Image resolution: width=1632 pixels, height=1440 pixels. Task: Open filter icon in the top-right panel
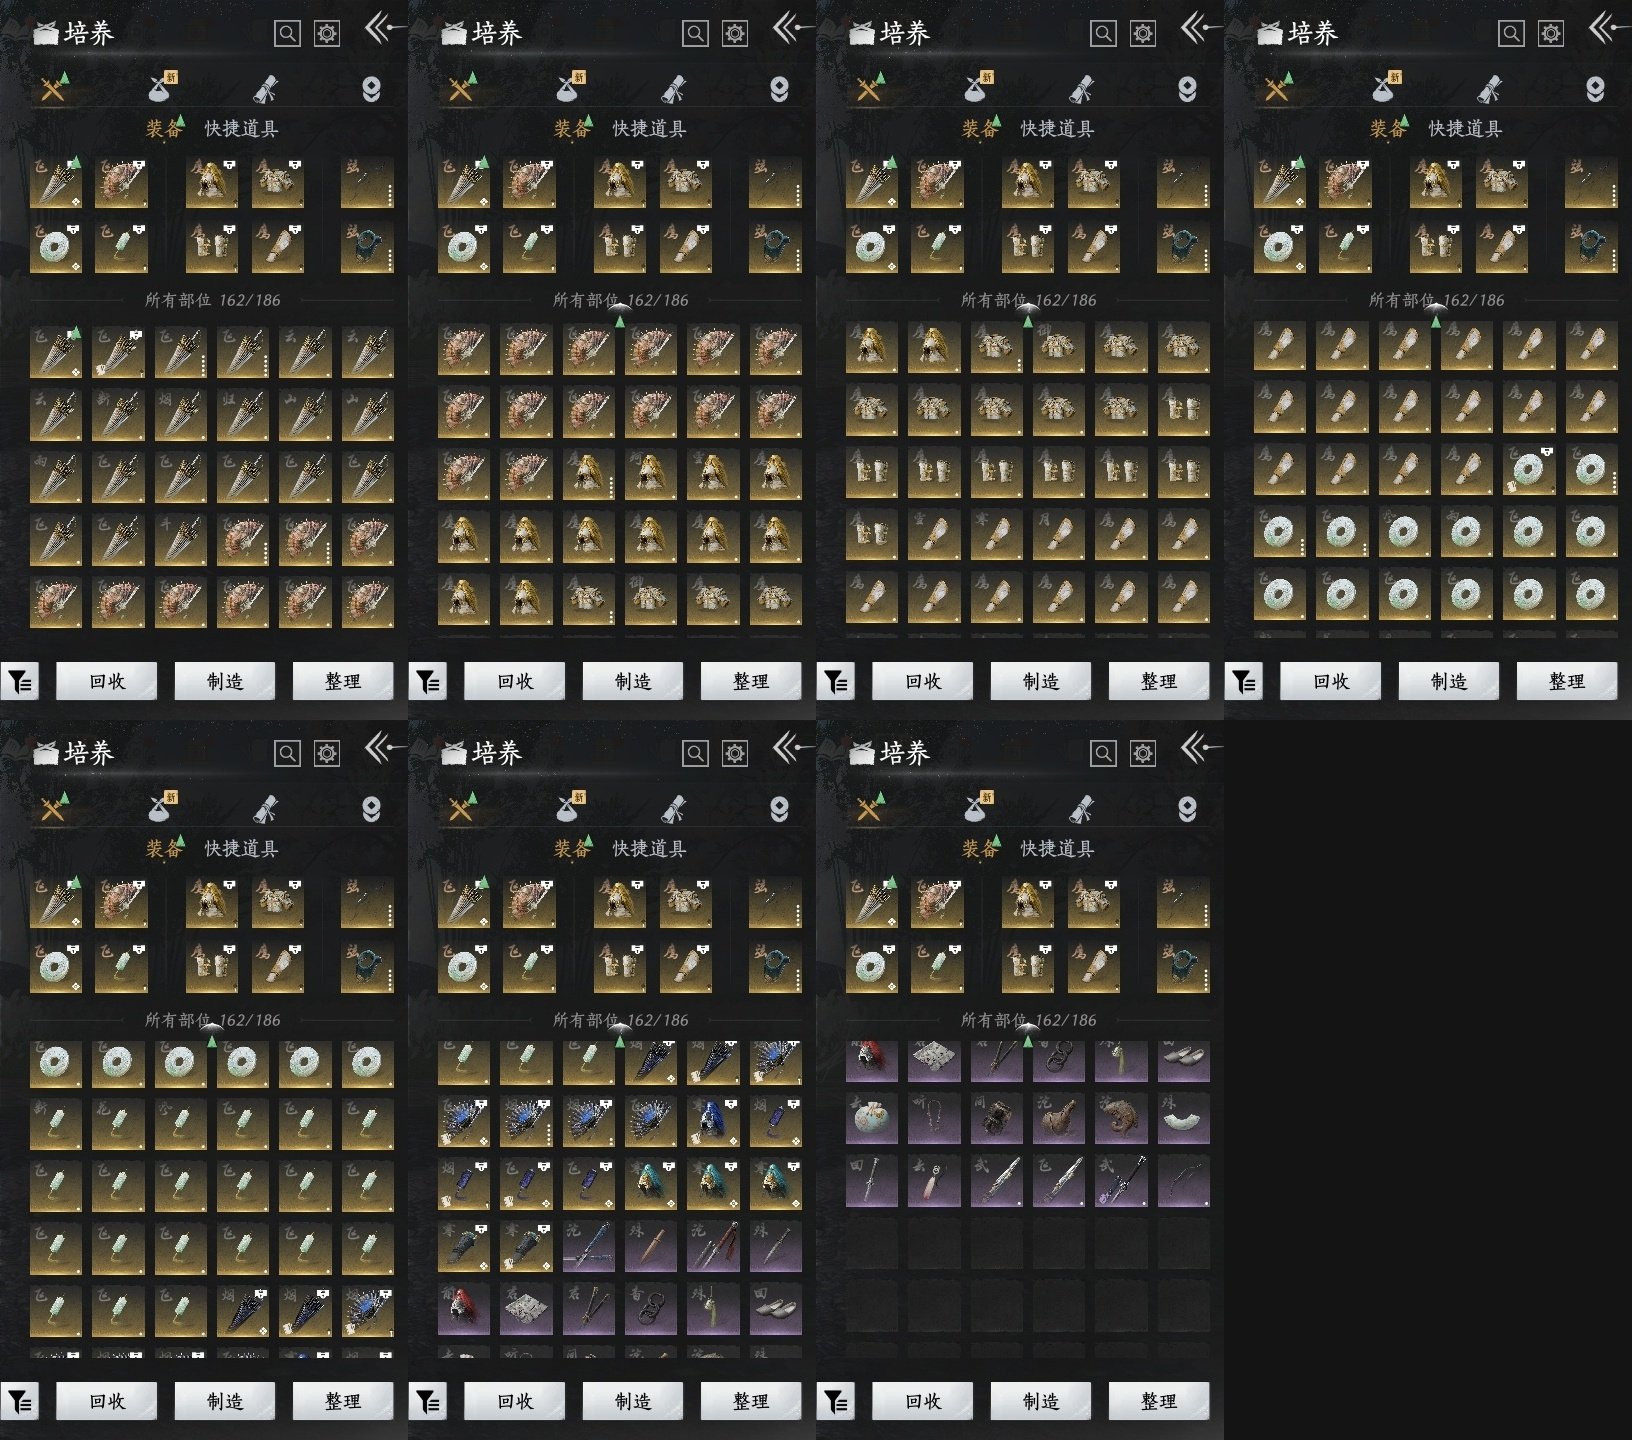(1244, 682)
